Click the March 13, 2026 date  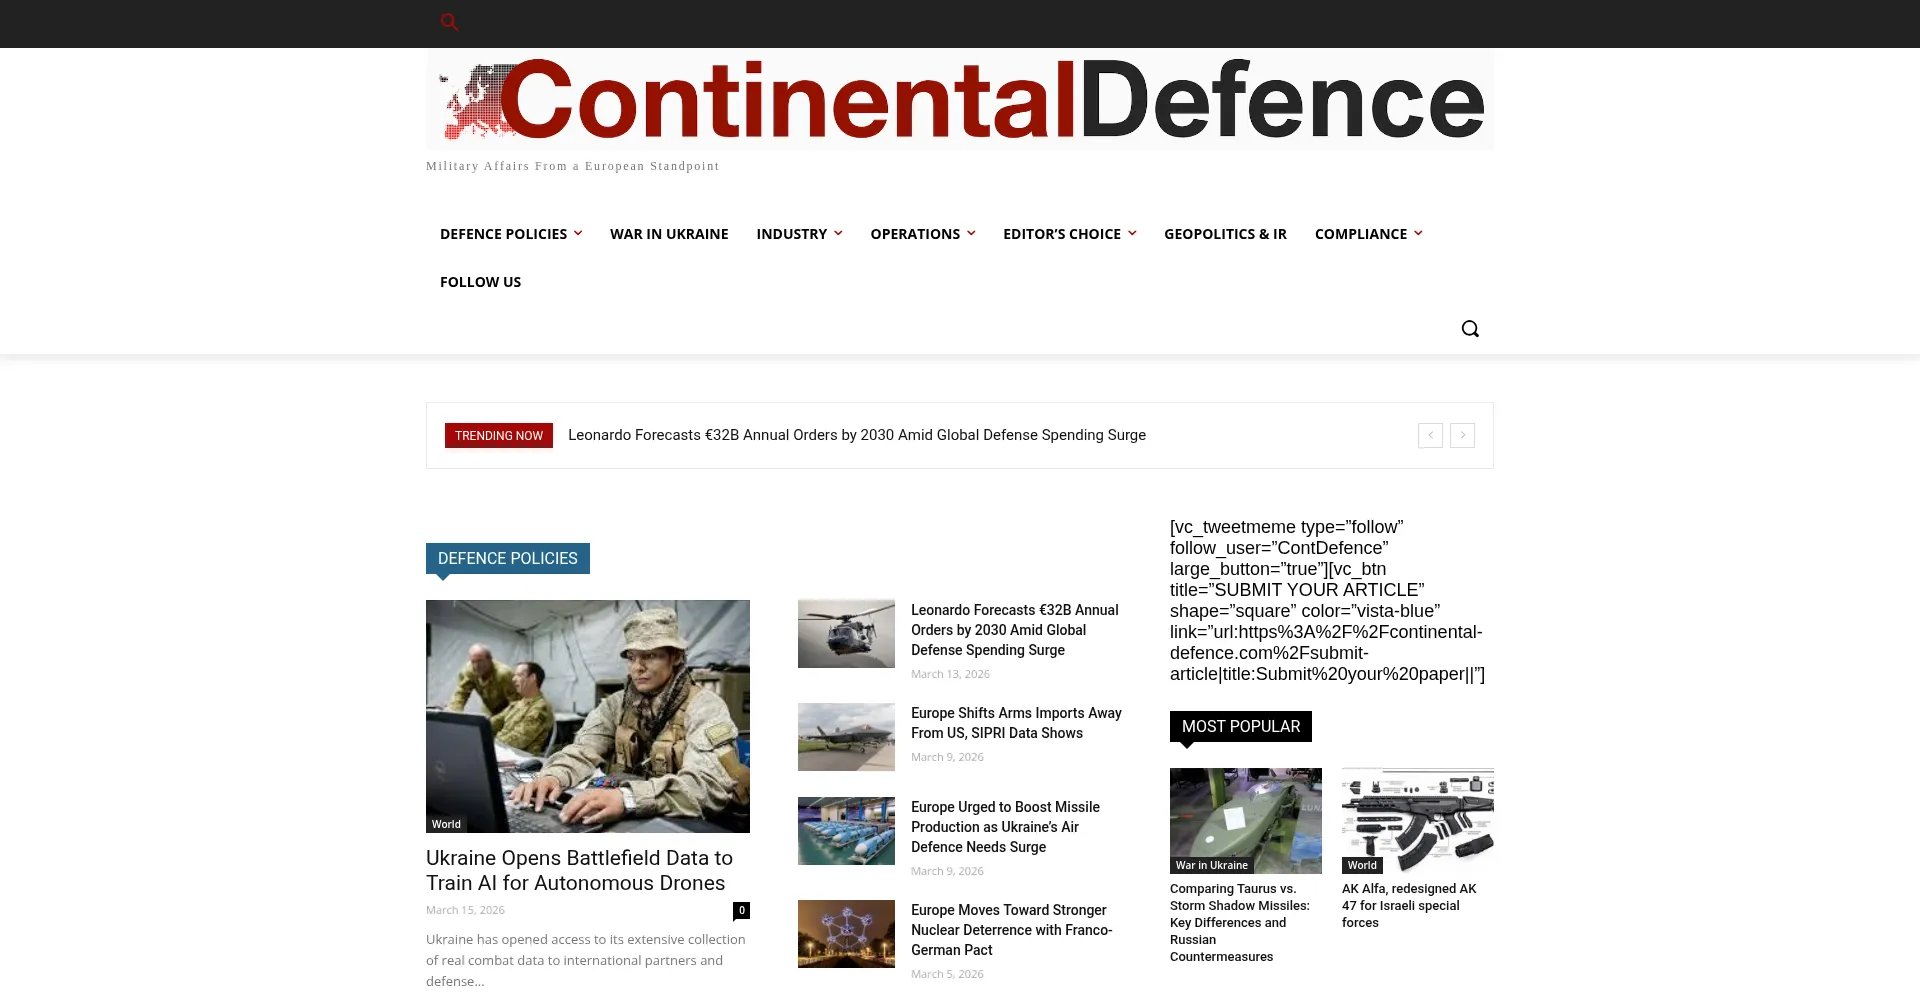950,674
